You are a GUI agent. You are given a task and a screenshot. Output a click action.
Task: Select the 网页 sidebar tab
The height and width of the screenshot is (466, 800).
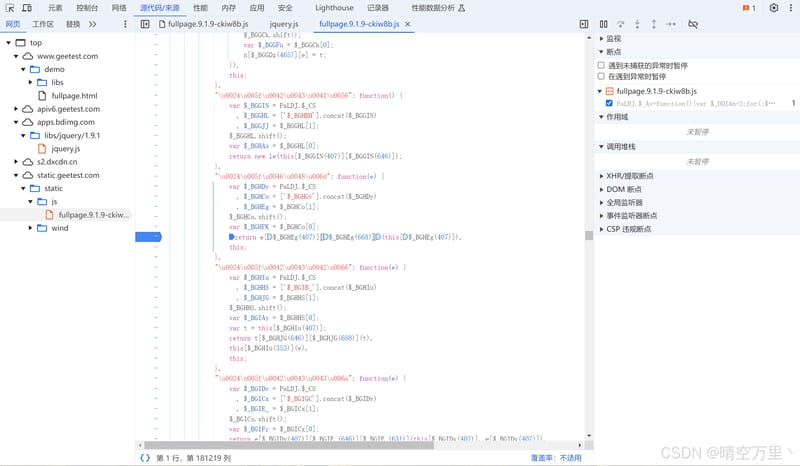coord(13,24)
